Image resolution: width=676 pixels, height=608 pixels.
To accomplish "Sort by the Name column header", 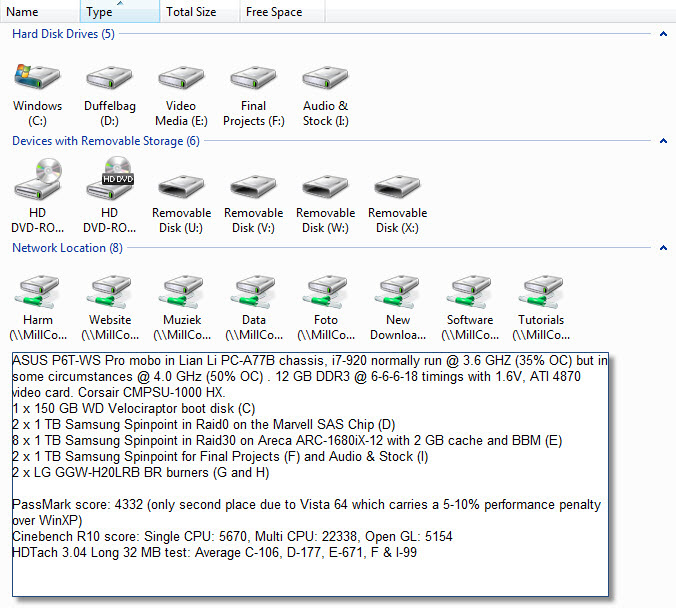I will [x=23, y=12].
